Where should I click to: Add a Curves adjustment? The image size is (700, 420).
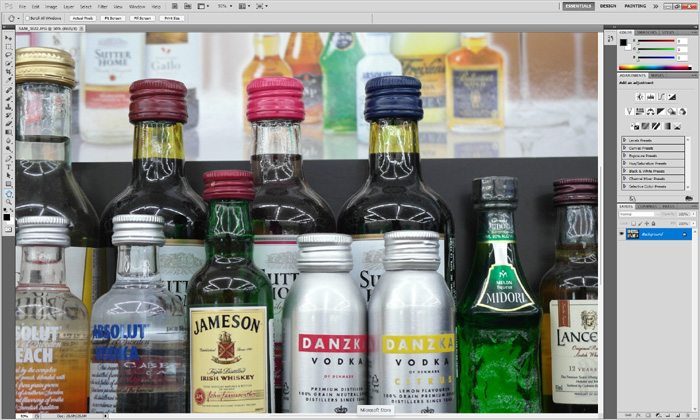pyautogui.click(x=661, y=97)
